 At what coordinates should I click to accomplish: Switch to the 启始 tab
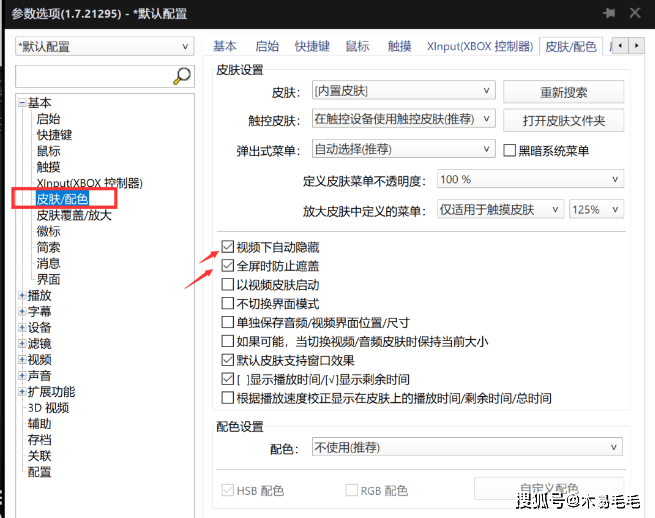coord(267,46)
